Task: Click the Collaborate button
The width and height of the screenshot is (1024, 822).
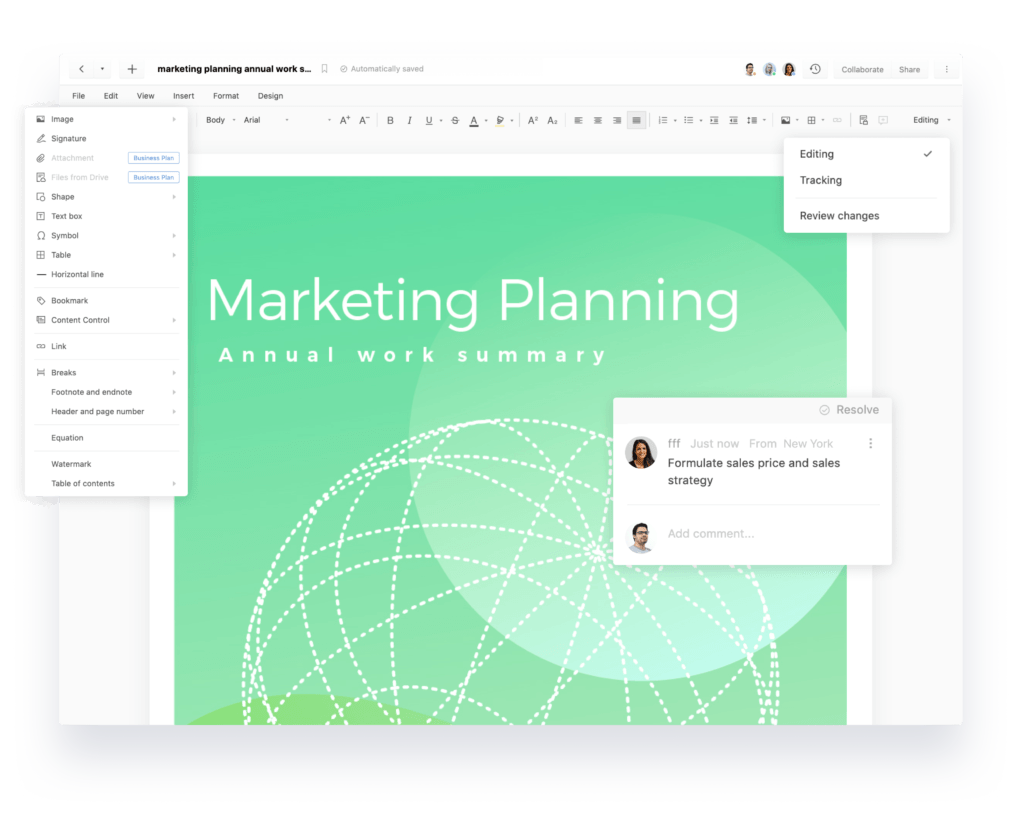Action: tap(862, 69)
